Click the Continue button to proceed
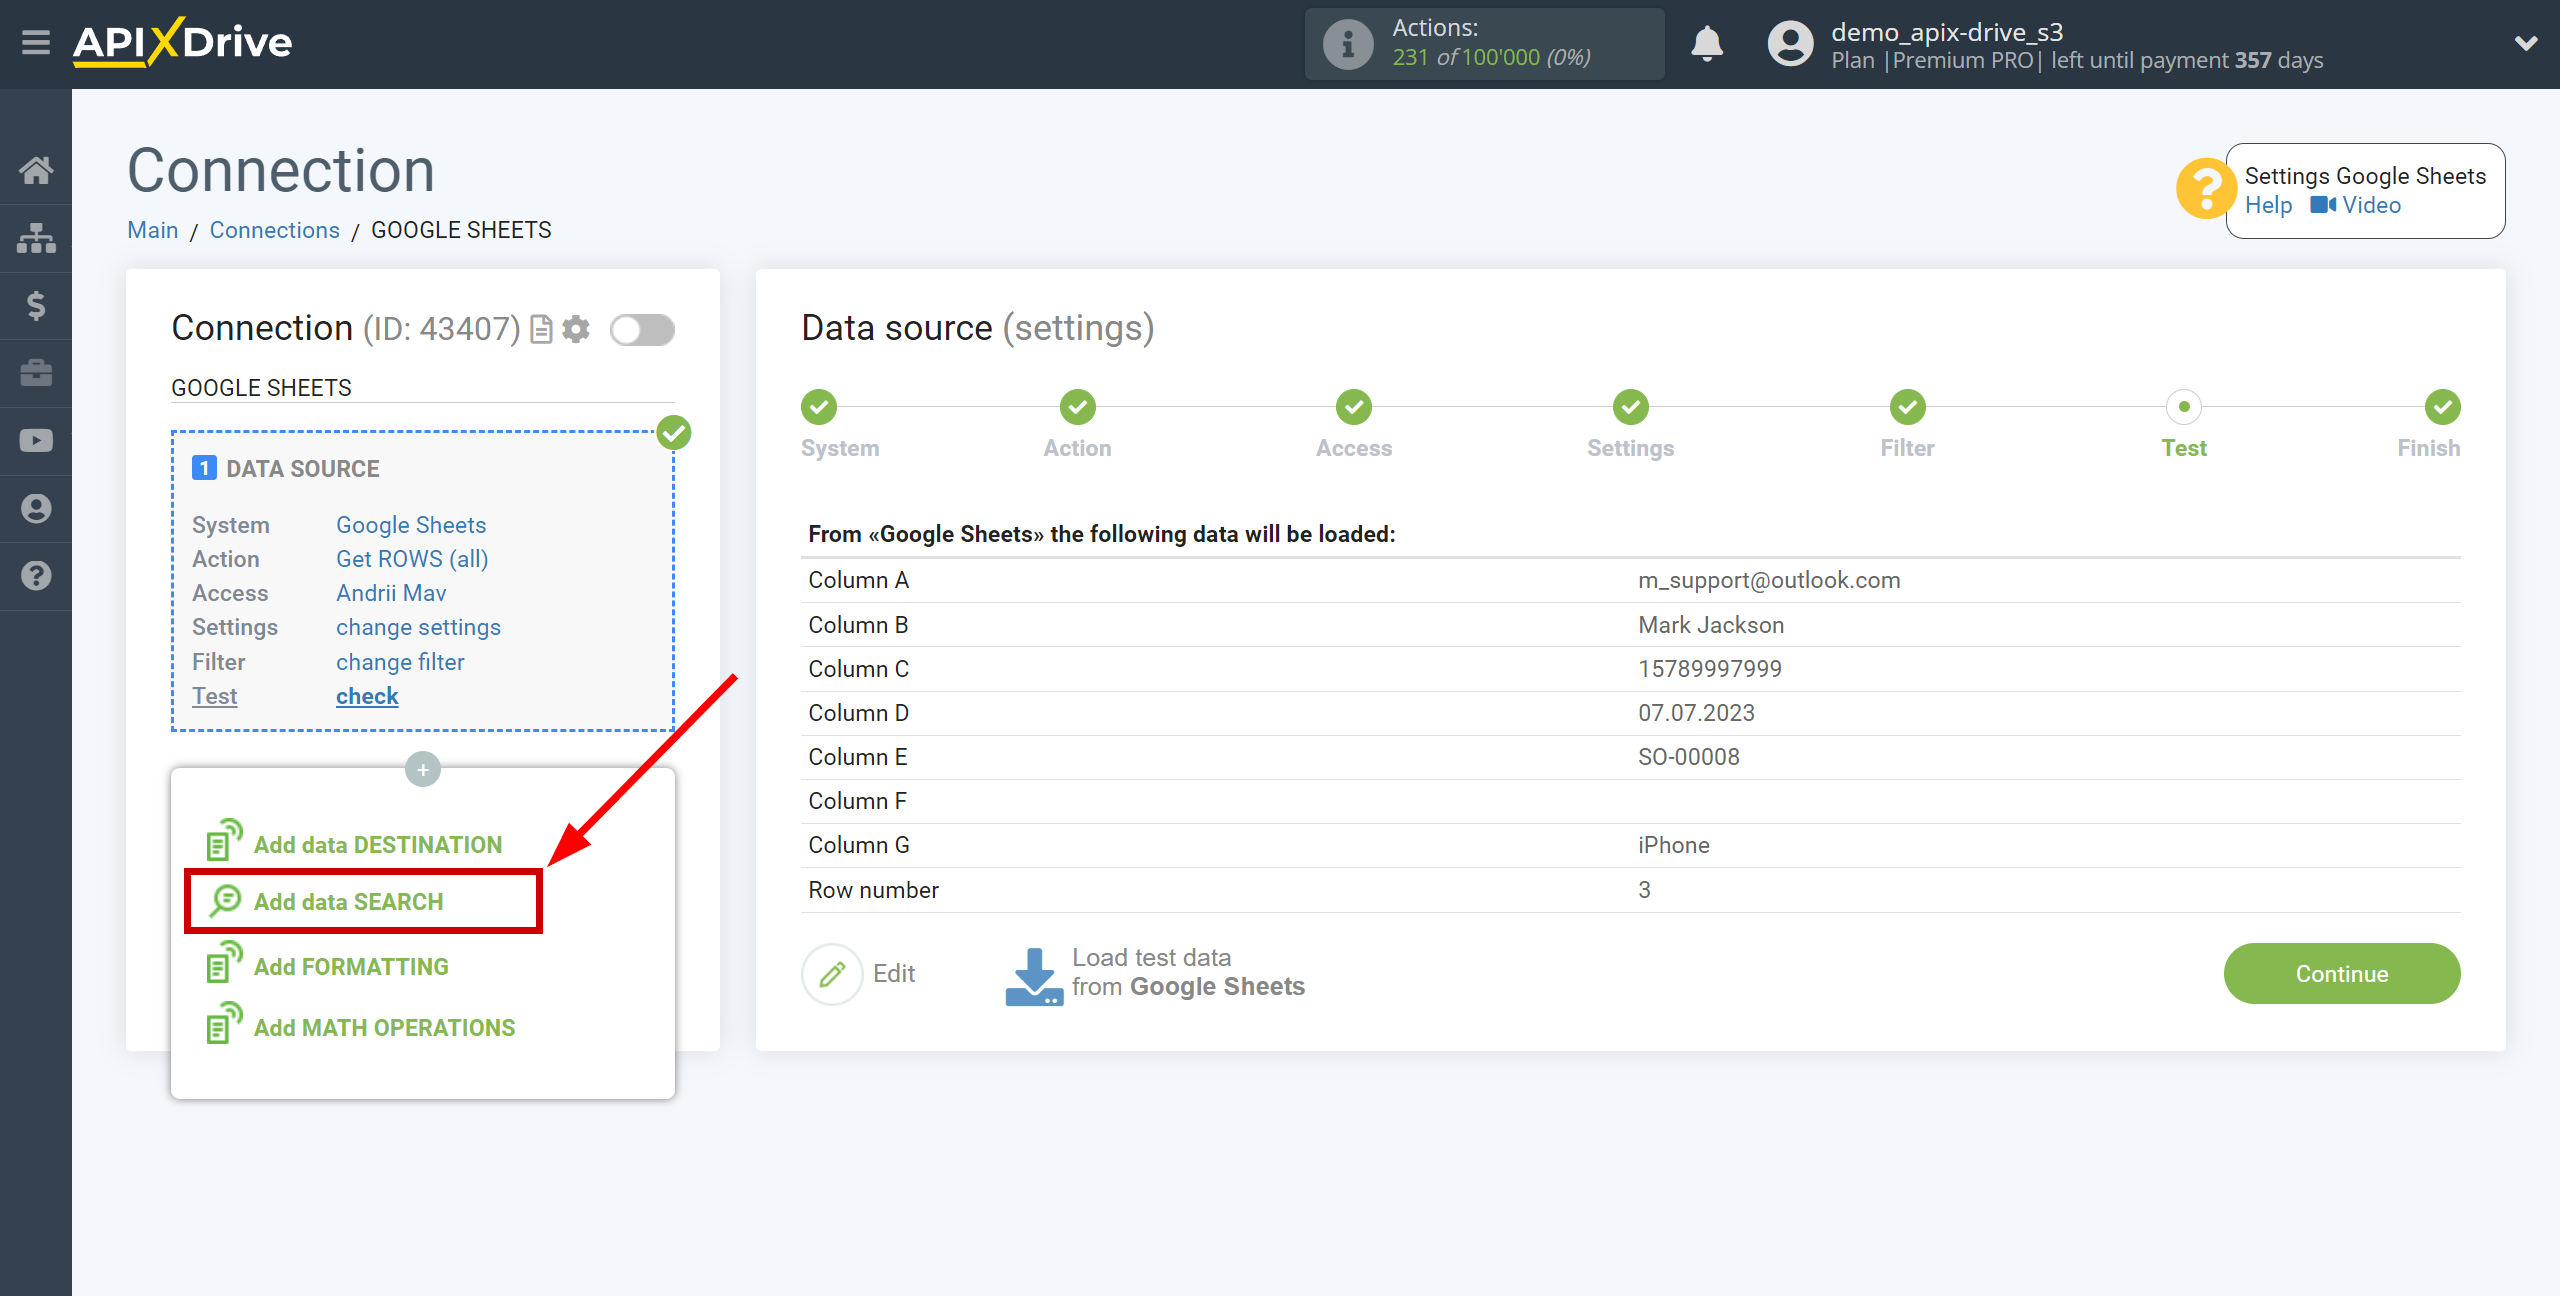 [x=2342, y=972]
